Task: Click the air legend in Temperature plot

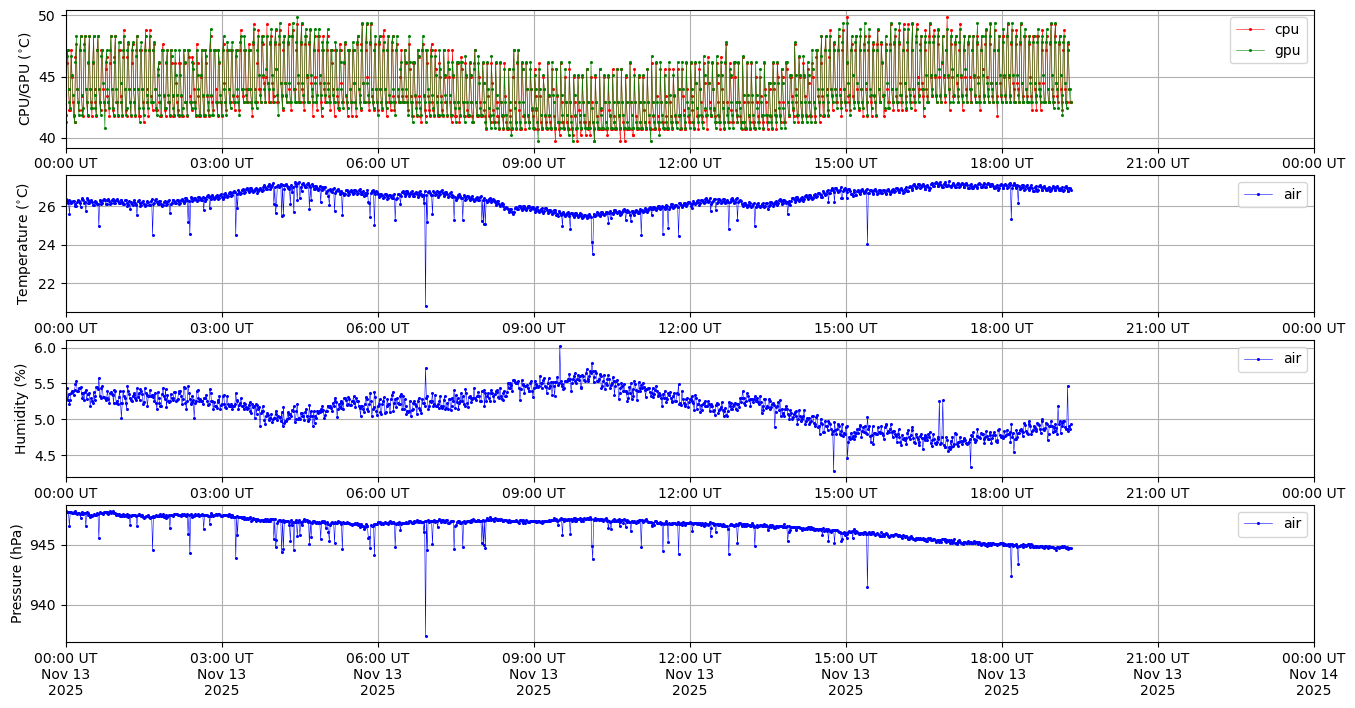Action: point(1292,194)
